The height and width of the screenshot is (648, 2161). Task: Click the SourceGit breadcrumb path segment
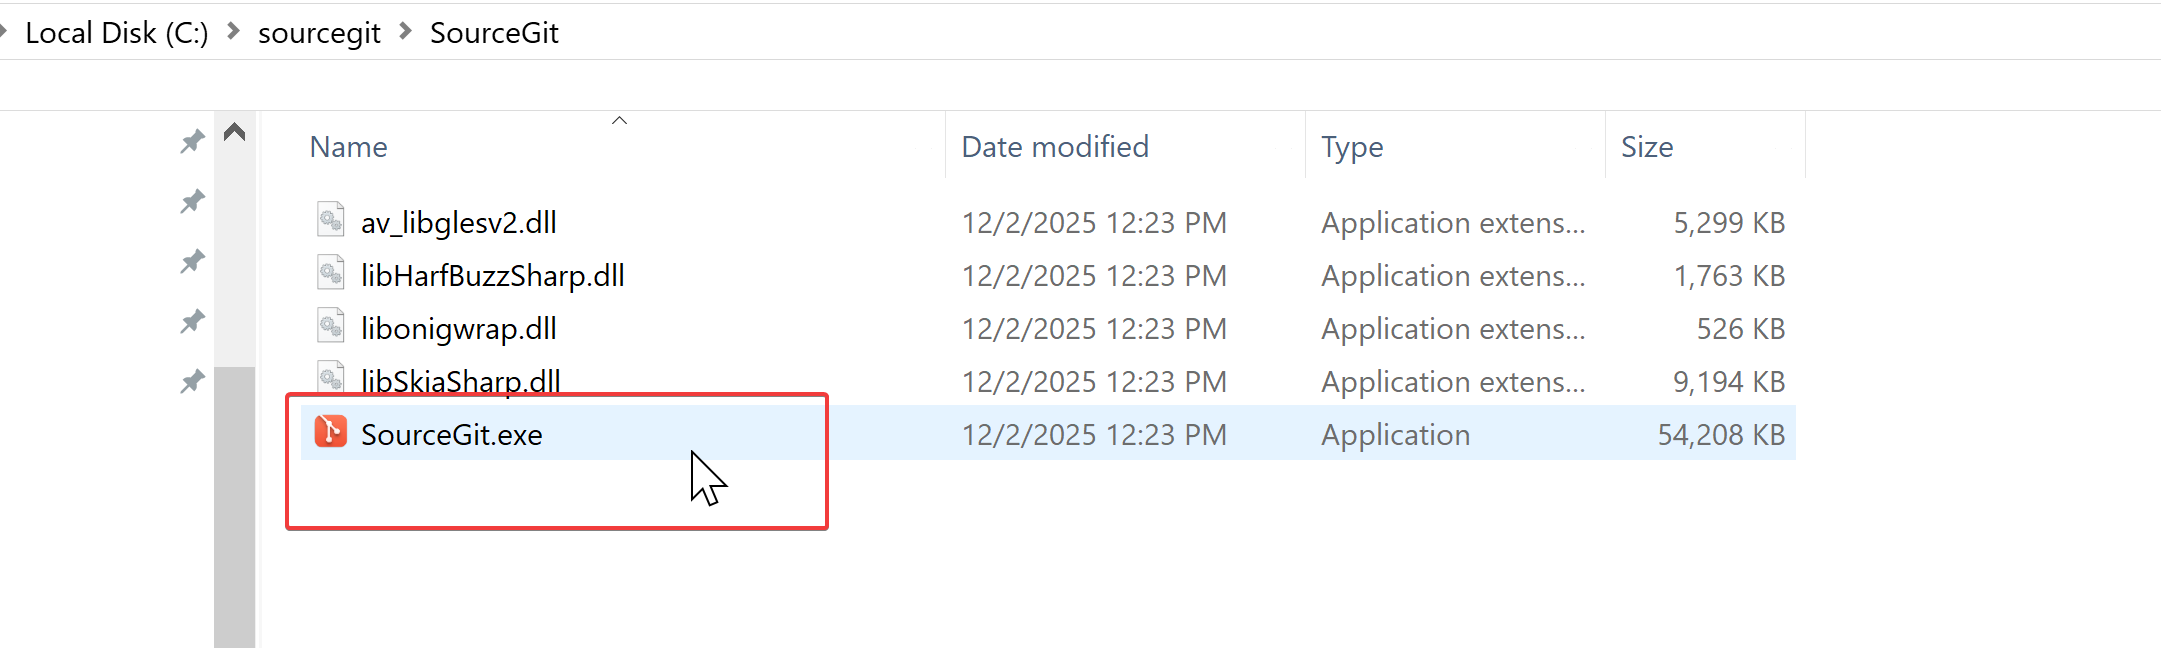tap(494, 33)
